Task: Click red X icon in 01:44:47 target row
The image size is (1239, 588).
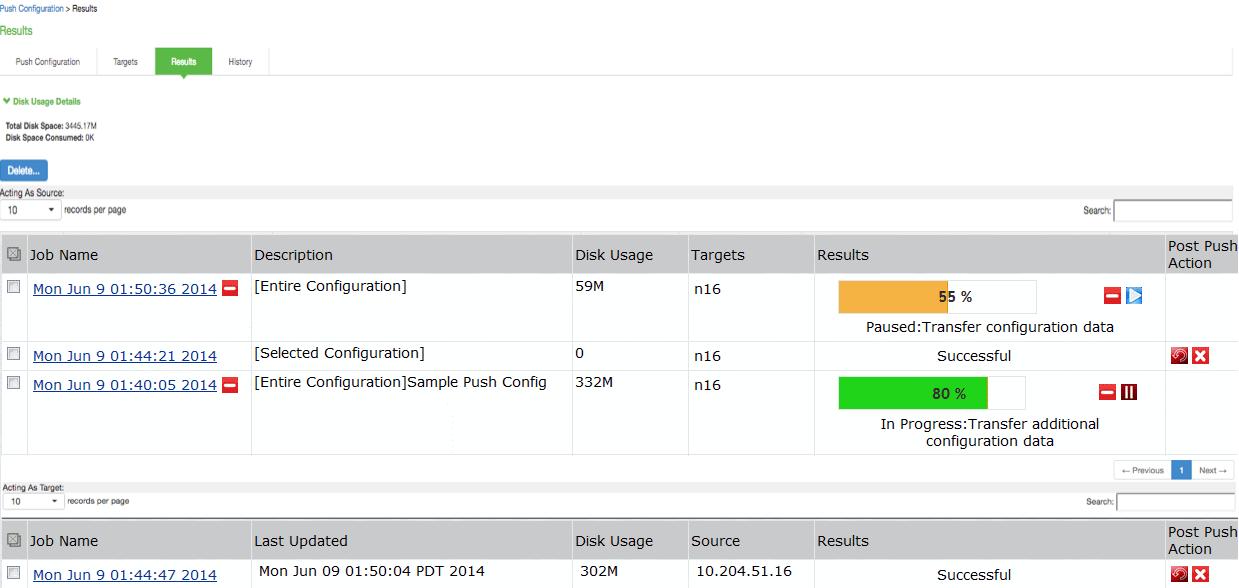Action: [1201, 574]
